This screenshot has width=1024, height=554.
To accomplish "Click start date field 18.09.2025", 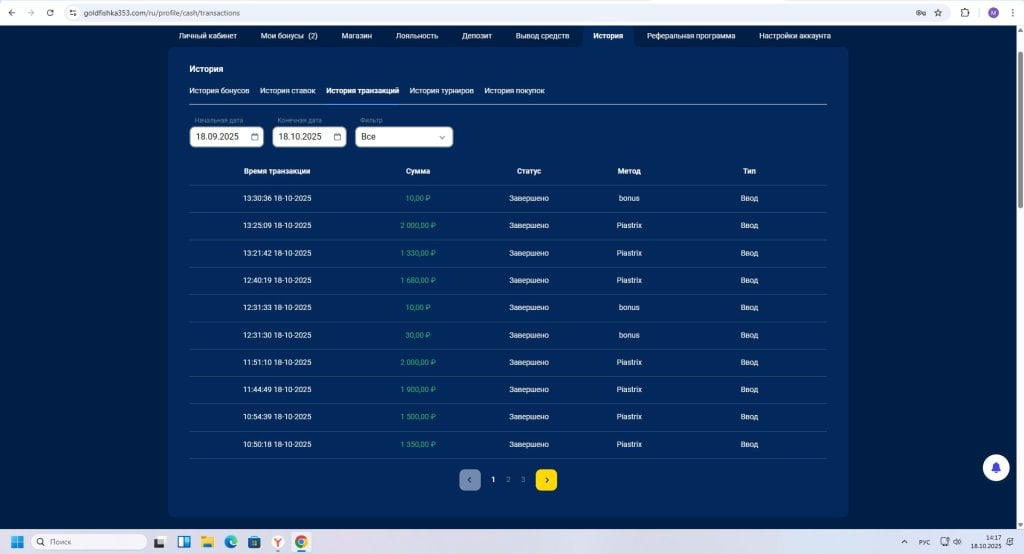I will [227, 137].
